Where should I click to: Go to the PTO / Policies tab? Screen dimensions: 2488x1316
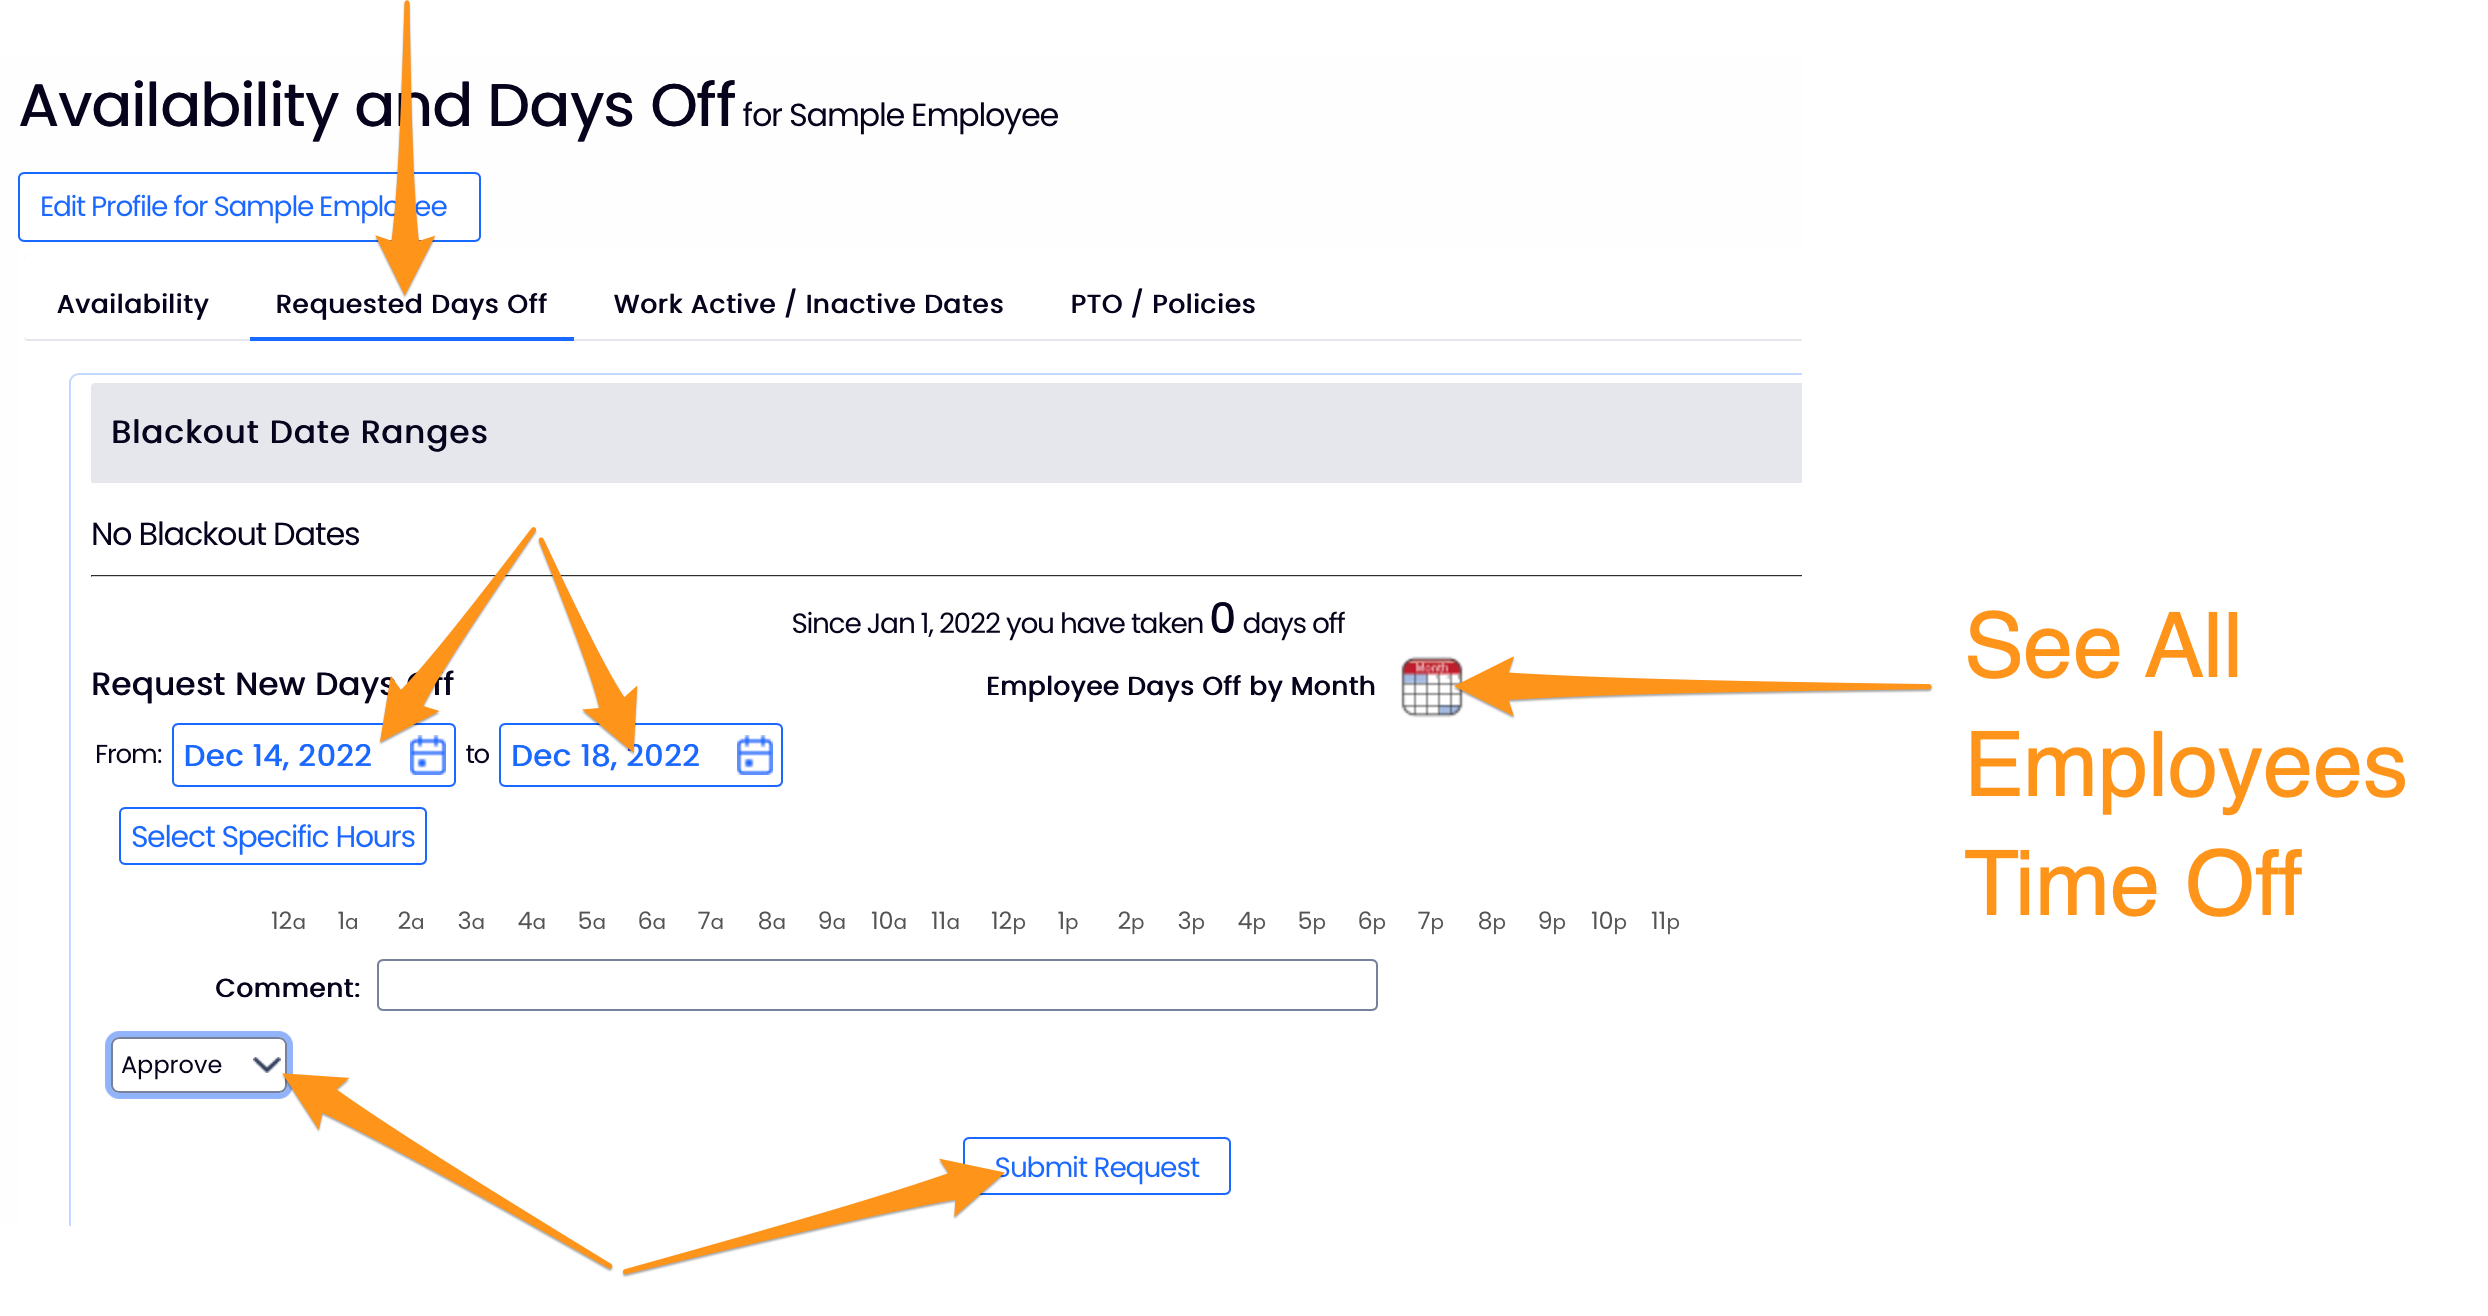1162,304
